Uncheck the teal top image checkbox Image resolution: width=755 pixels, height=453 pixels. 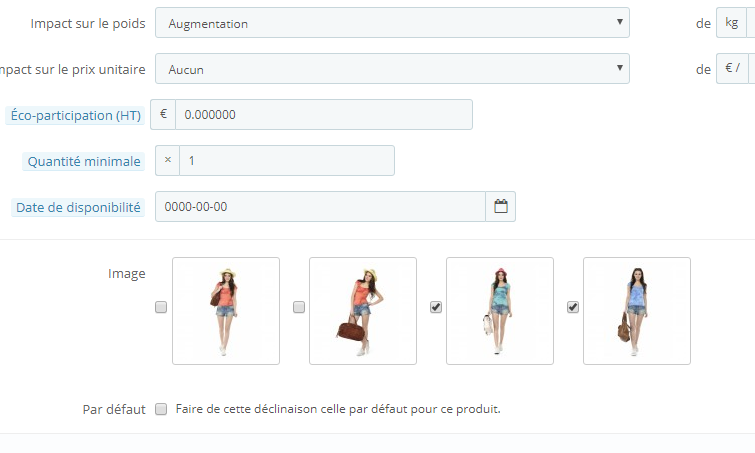coord(436,307)
